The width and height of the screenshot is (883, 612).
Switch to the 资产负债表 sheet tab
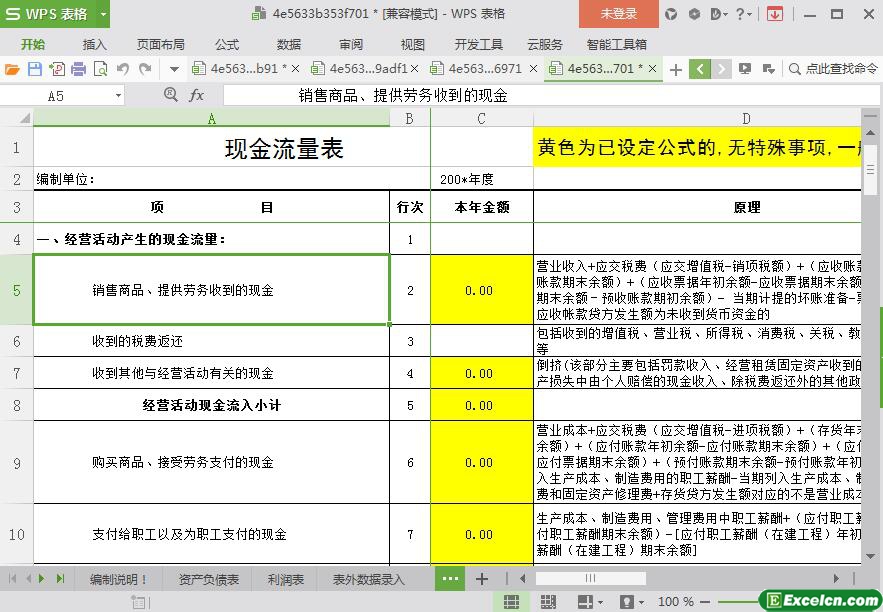(209, 579)
